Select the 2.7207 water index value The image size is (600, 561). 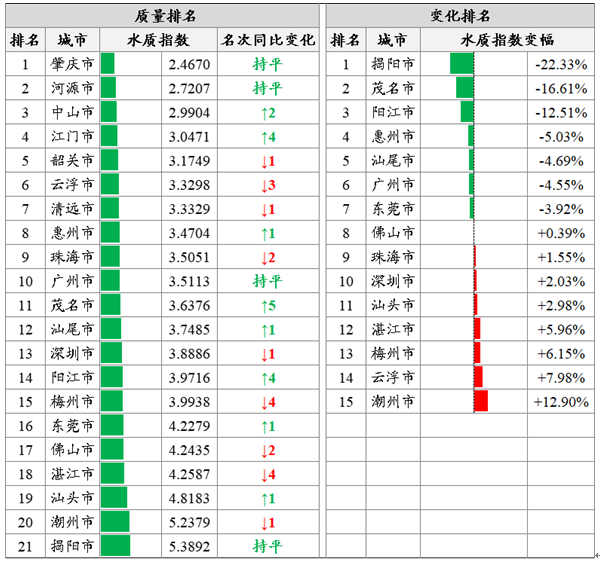click(187, 88)
